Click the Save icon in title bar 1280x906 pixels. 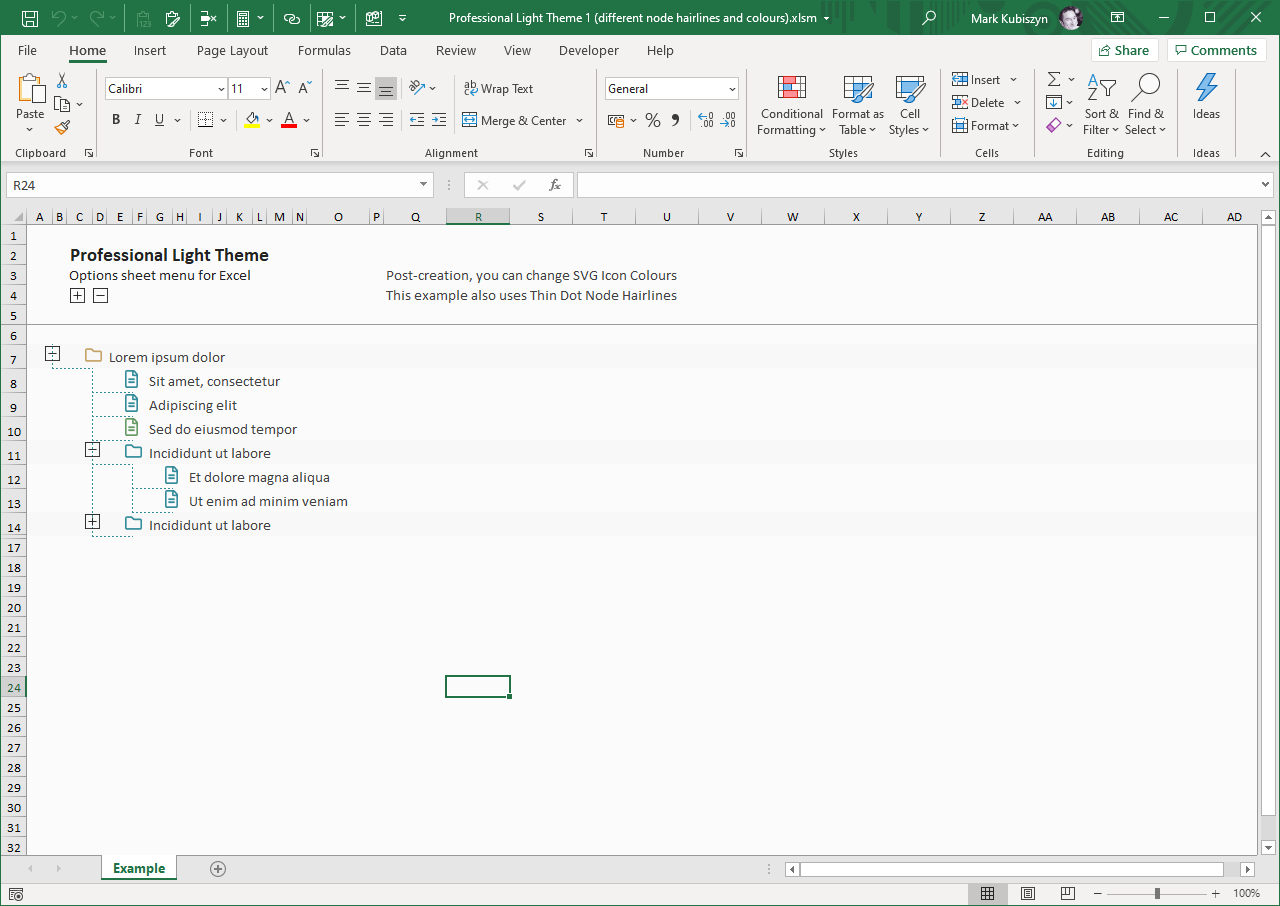(30, 18)
